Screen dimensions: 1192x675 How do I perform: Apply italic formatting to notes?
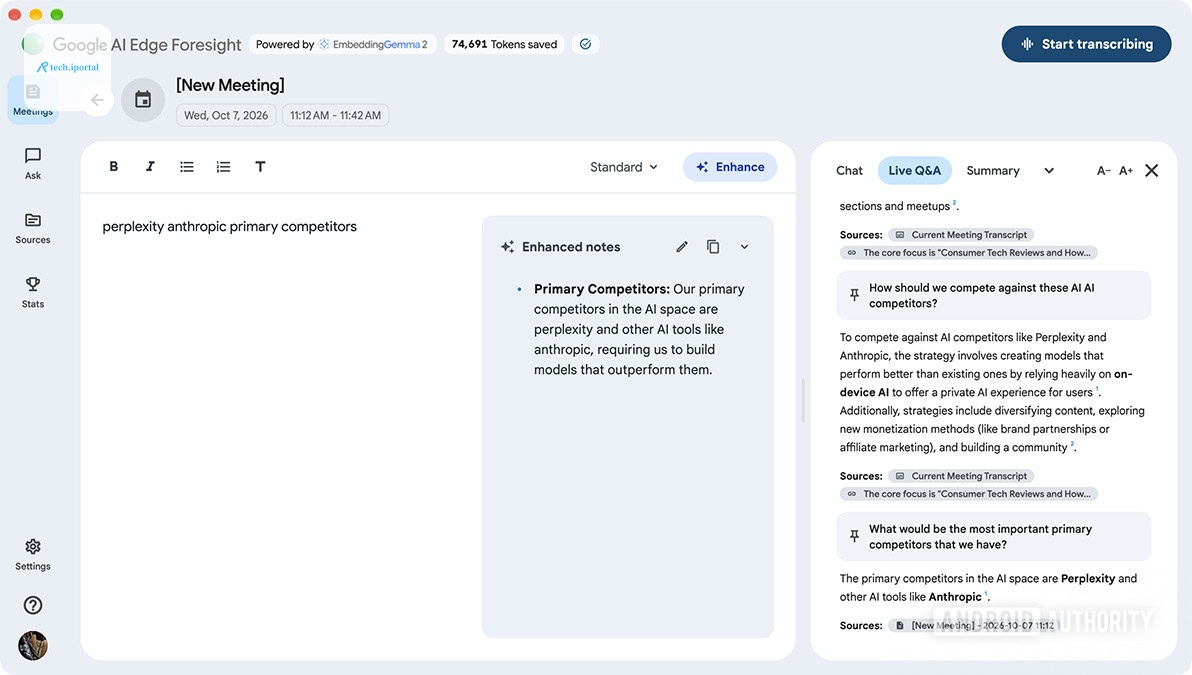(x=150, y=166)
